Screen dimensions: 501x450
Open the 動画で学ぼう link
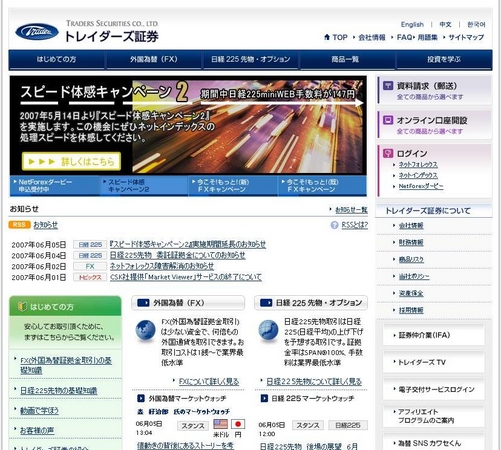coord(39,410)
